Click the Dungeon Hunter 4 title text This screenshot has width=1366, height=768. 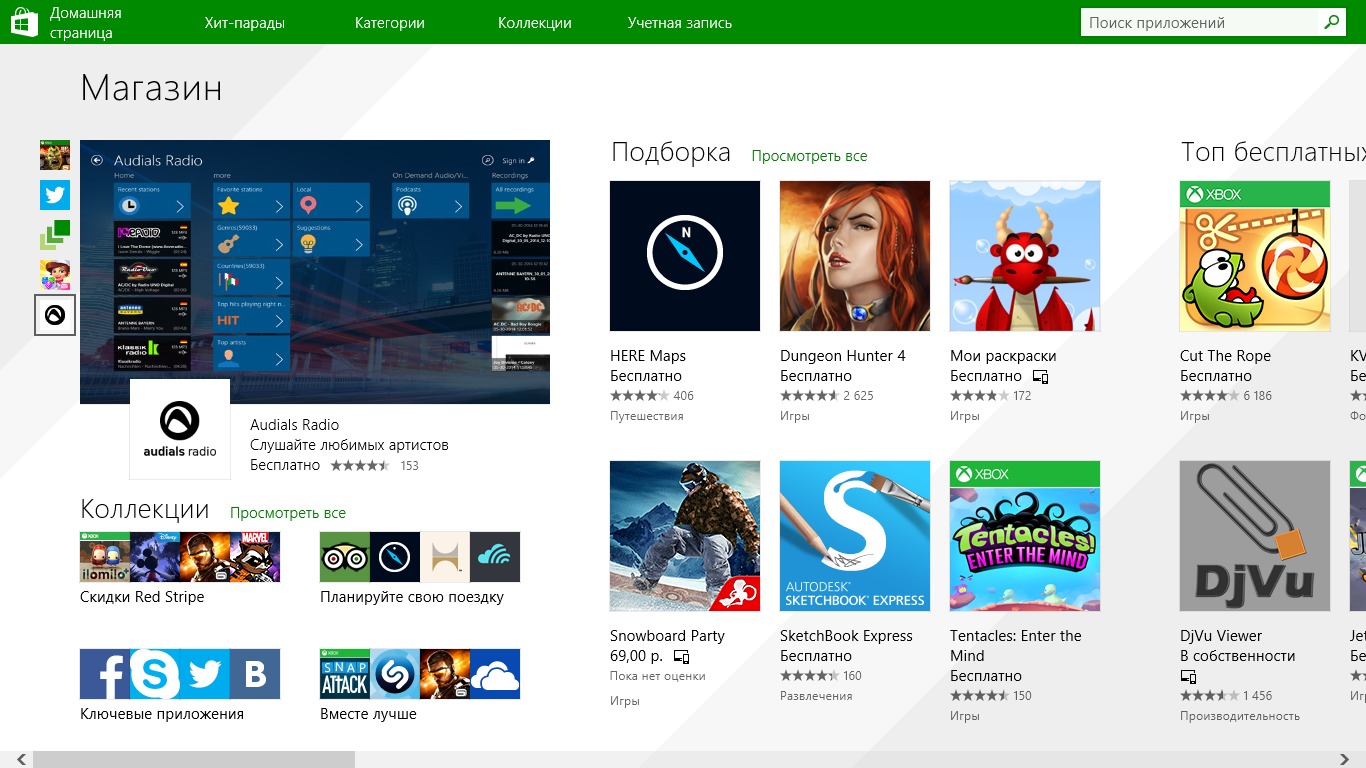[843, 356]
